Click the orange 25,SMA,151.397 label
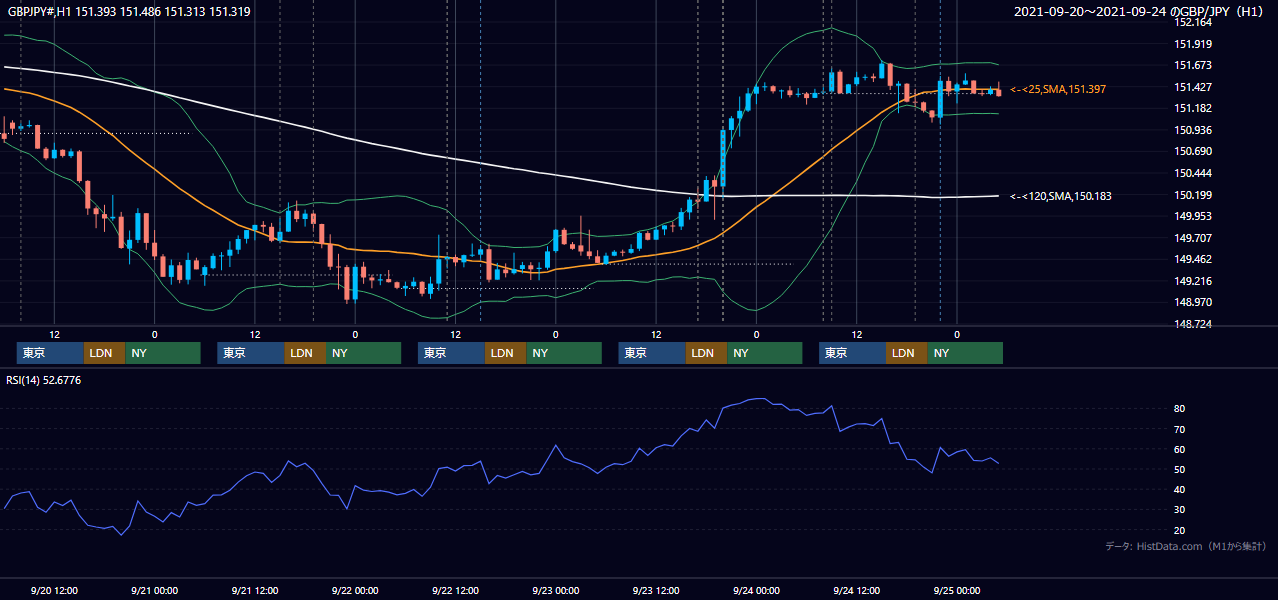This screenshot has width=1278, height=600. point(1058,90)
